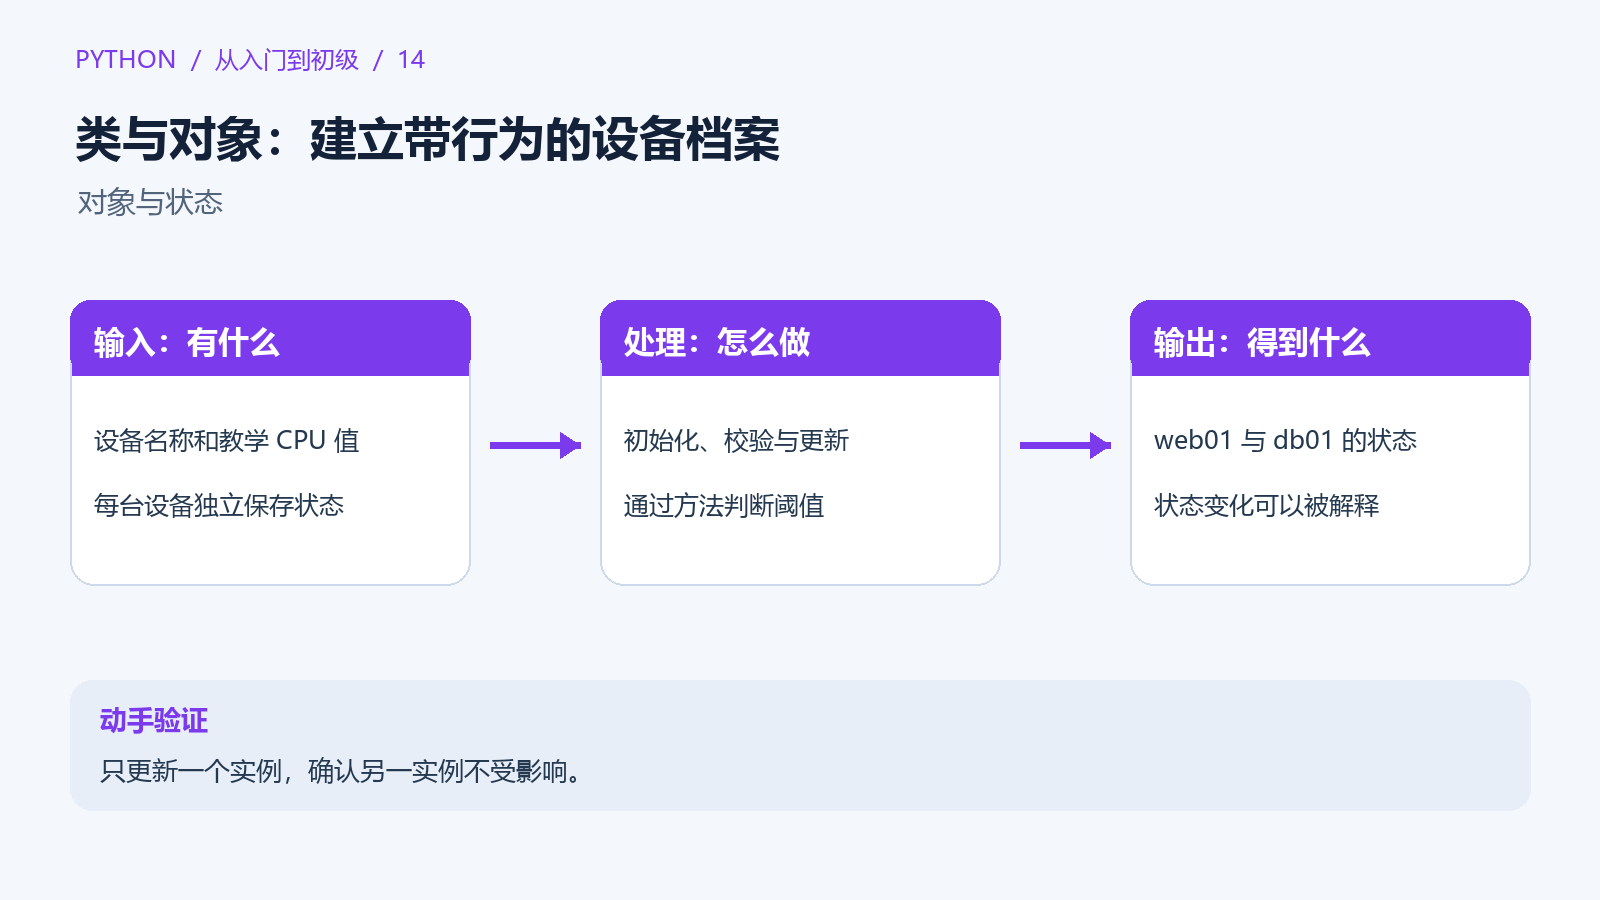Click the subtitle 对象与状态
The height and width of the screenshot is (900, 1600).
tap(150, 203)
